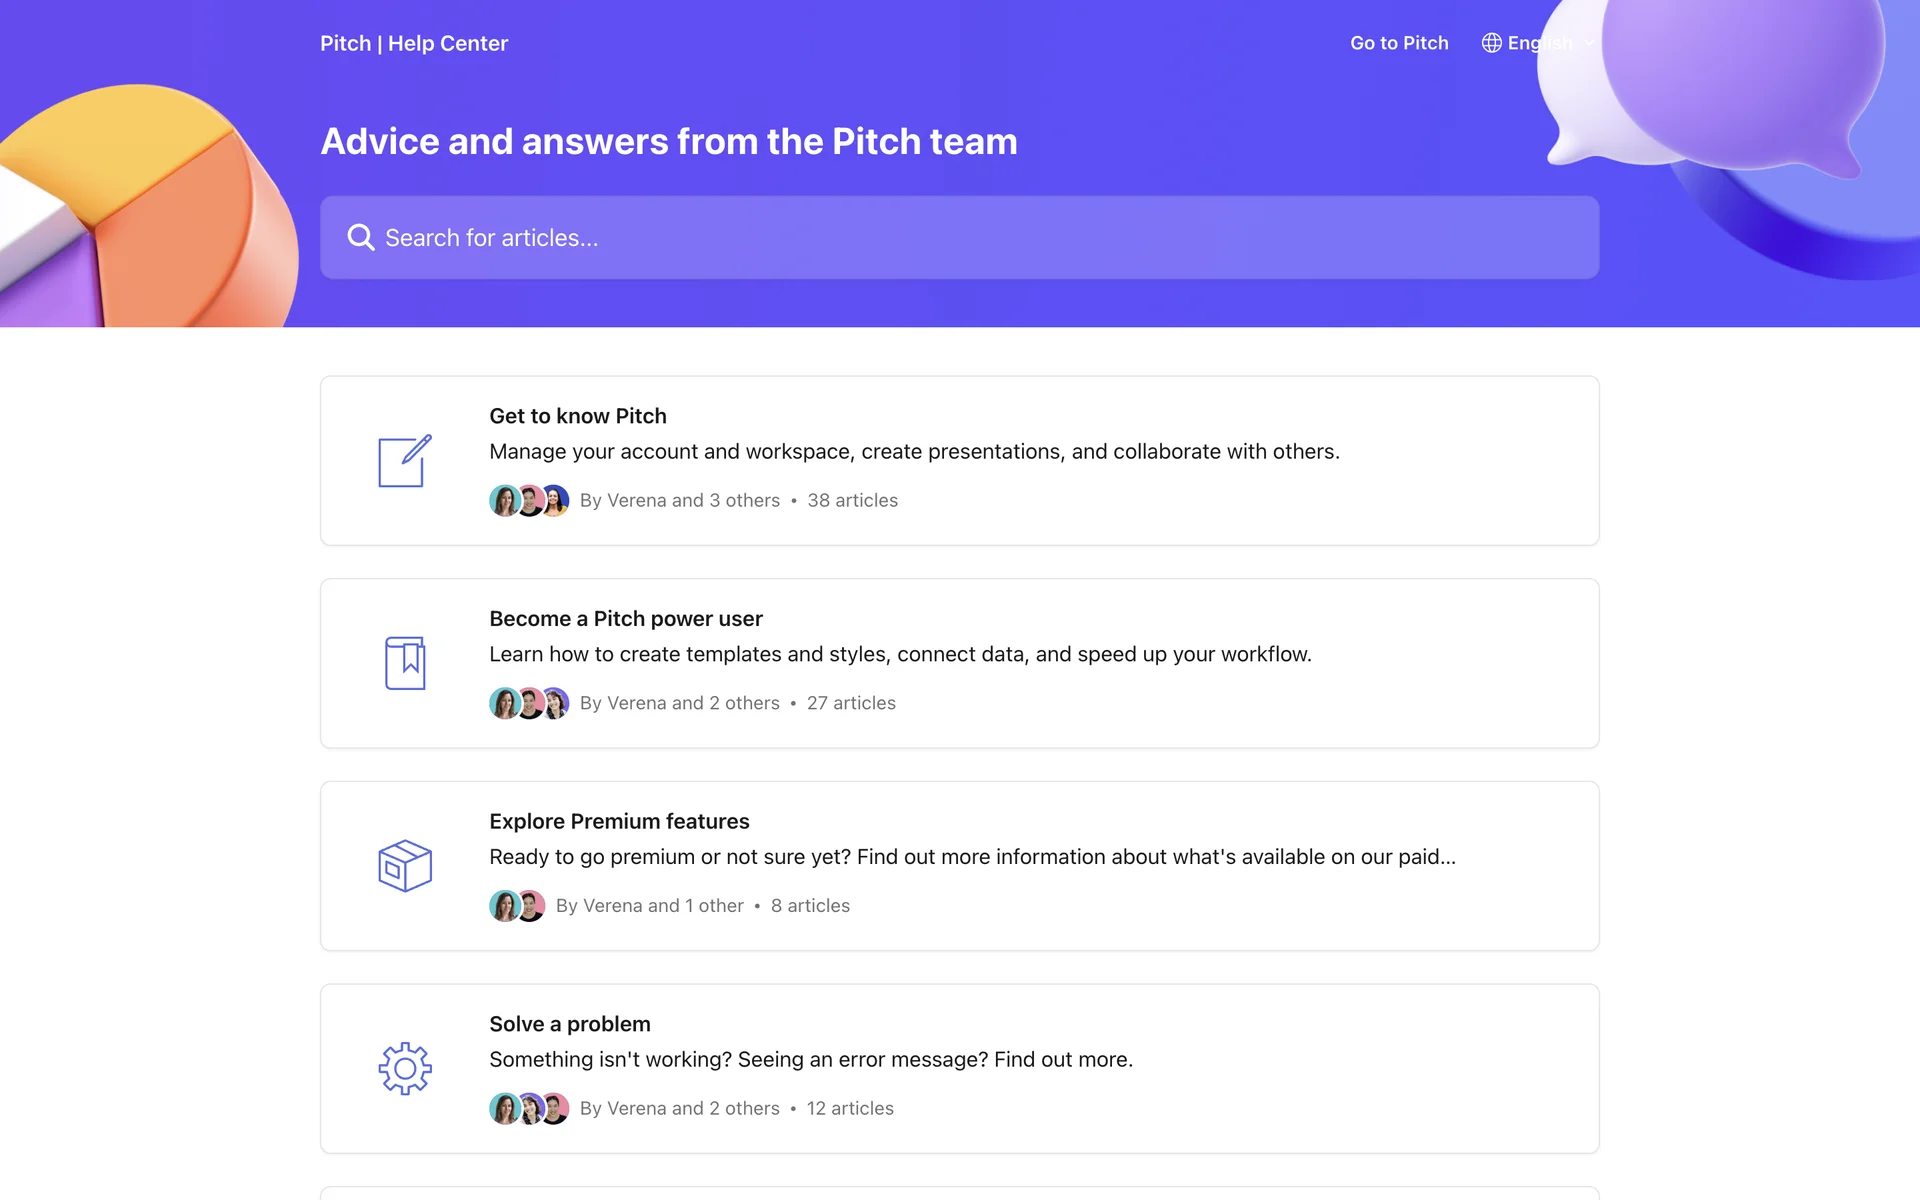Image resolution: width=1920 pixels, height=1200 pixels.
Task: Go to Pitch via the header link
Action: pyautogui.click(x=1399, y=43)
